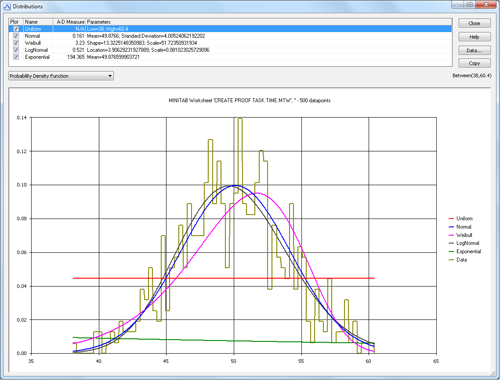The image size is (500, 380).
Task: Maximize the Distributions window
Action: [469, 5]
